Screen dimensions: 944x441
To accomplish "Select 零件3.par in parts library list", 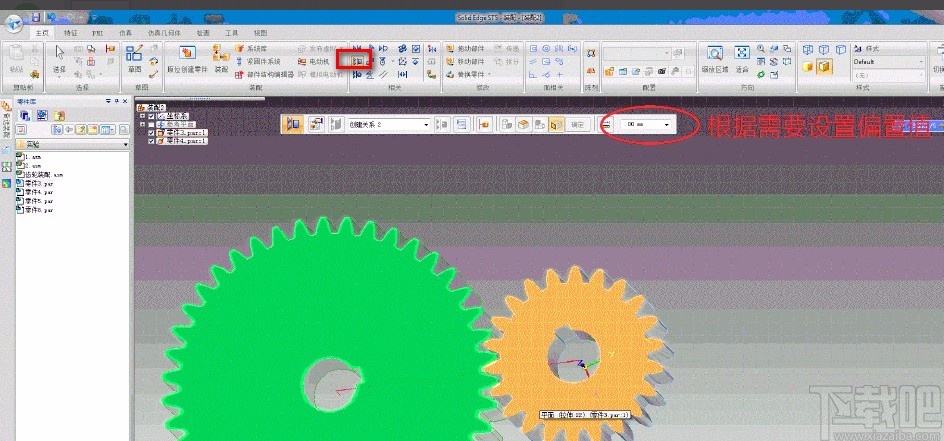I will point(36,183).
